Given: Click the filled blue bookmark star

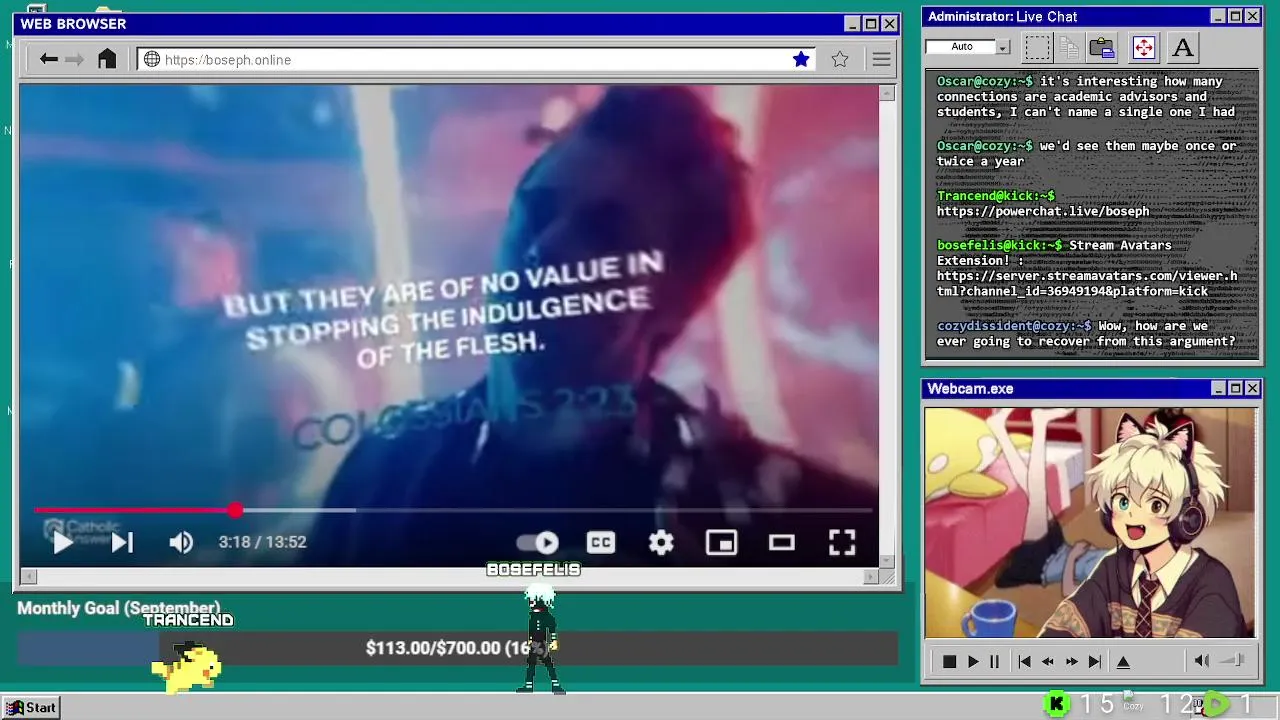Looking at the screenshot, I should coord(801,59).
